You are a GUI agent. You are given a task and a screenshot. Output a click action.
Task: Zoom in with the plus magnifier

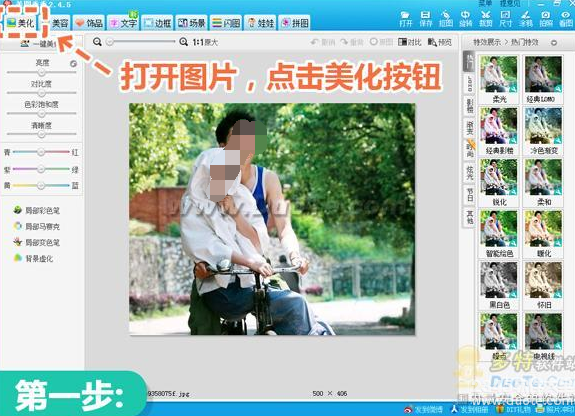[x=183, y=42]
